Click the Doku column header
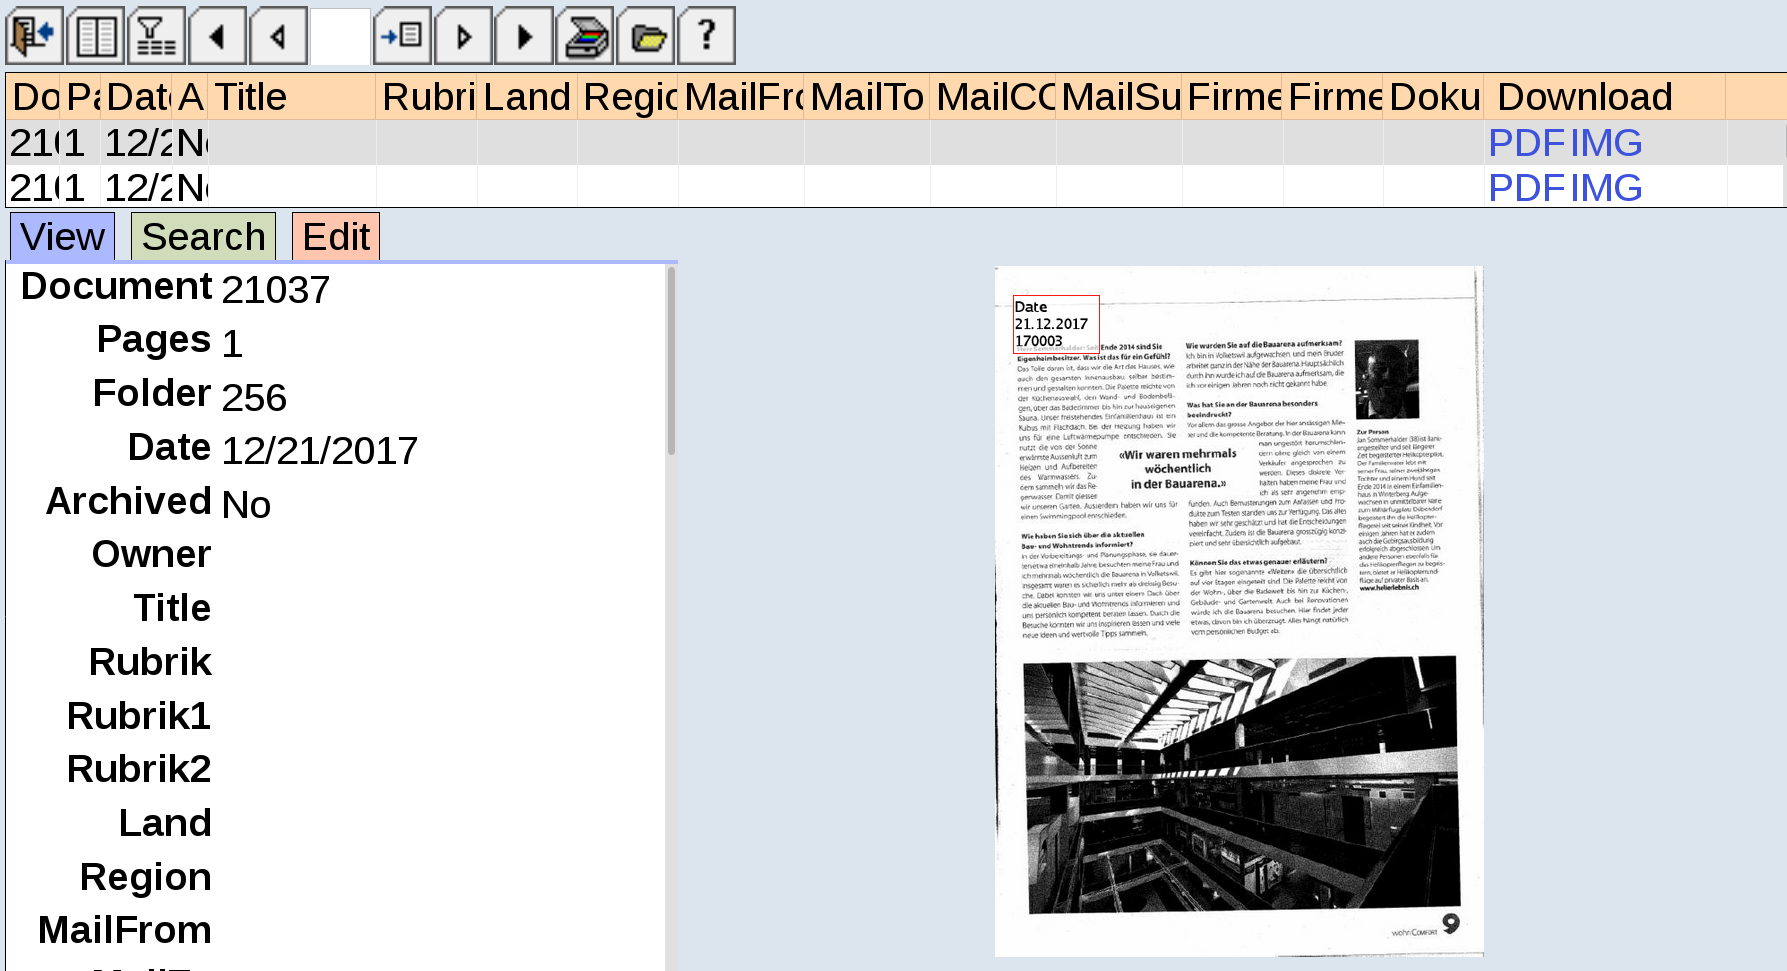 1433,97
